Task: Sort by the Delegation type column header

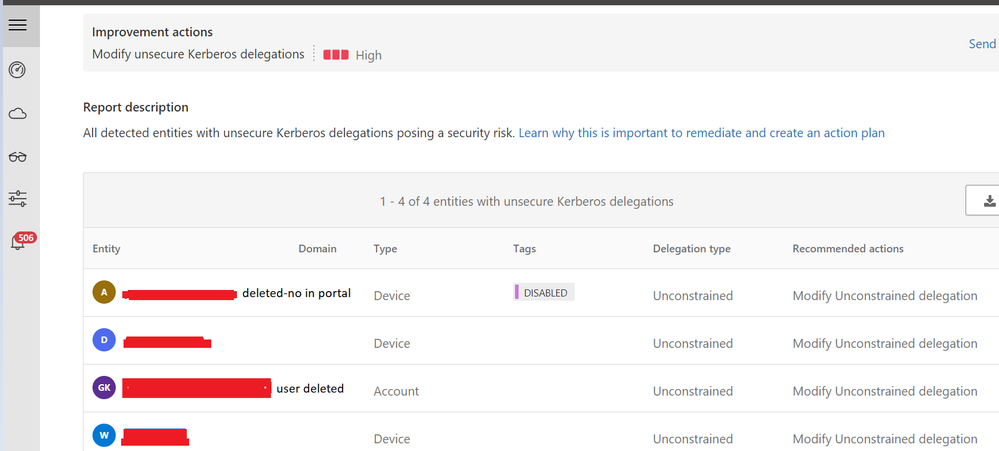Action: pyautogui.click(x=691, y=249)
